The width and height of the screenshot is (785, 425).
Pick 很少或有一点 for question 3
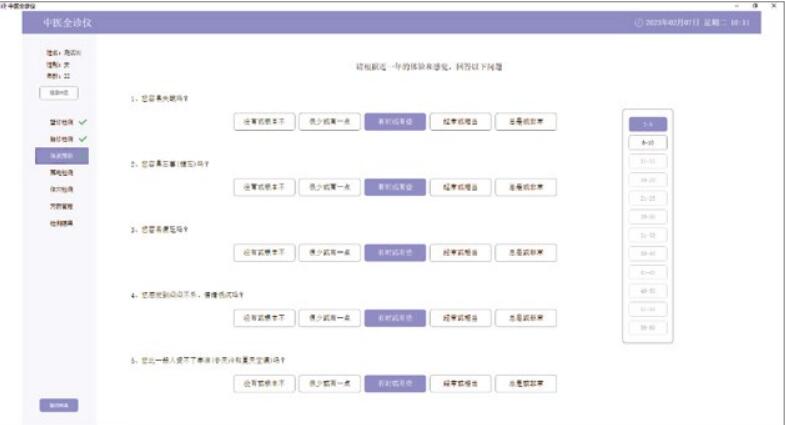coord(329,253)
